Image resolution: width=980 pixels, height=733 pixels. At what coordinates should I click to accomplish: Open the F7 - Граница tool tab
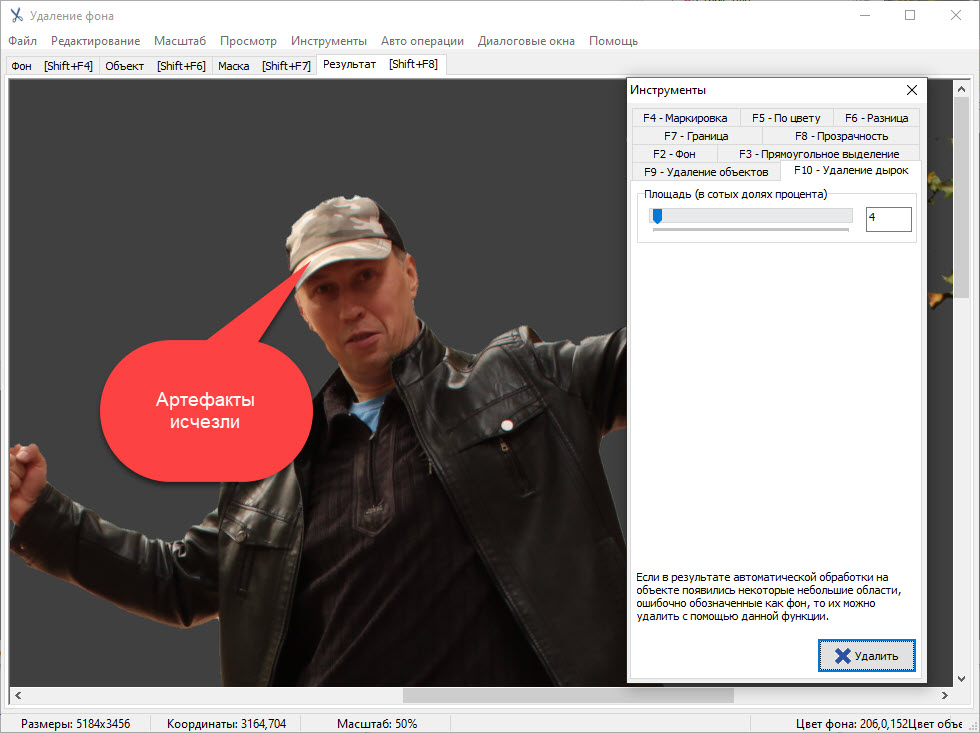(696, 136)
